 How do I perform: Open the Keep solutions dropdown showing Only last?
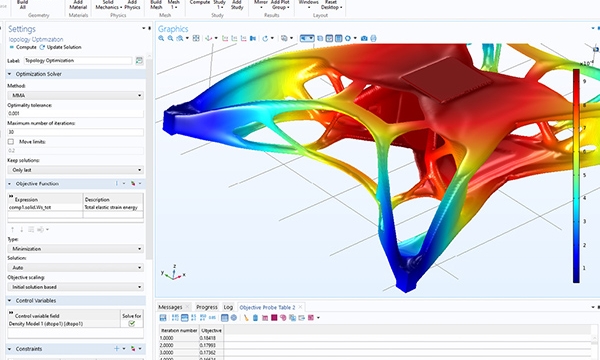pos(75,170)
